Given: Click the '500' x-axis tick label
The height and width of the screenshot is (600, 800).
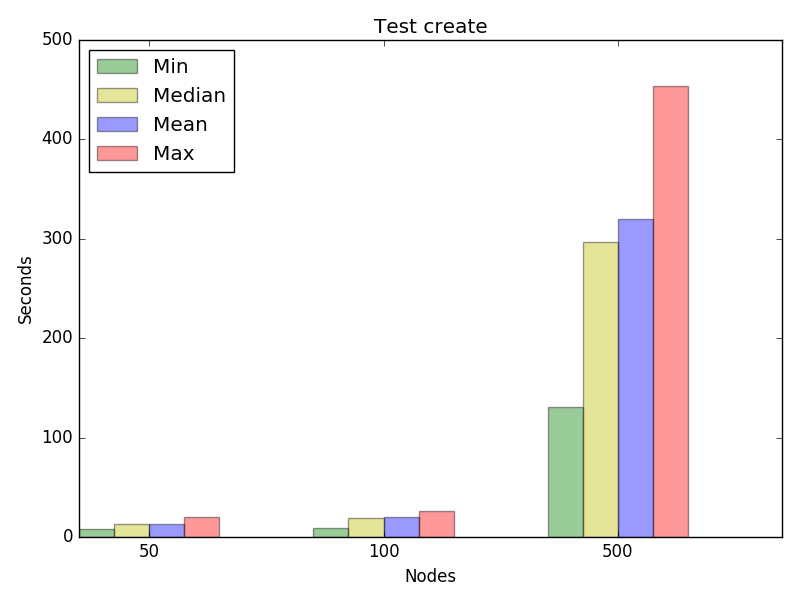Looking at the screenshot, I should click(x=618, y=553).
